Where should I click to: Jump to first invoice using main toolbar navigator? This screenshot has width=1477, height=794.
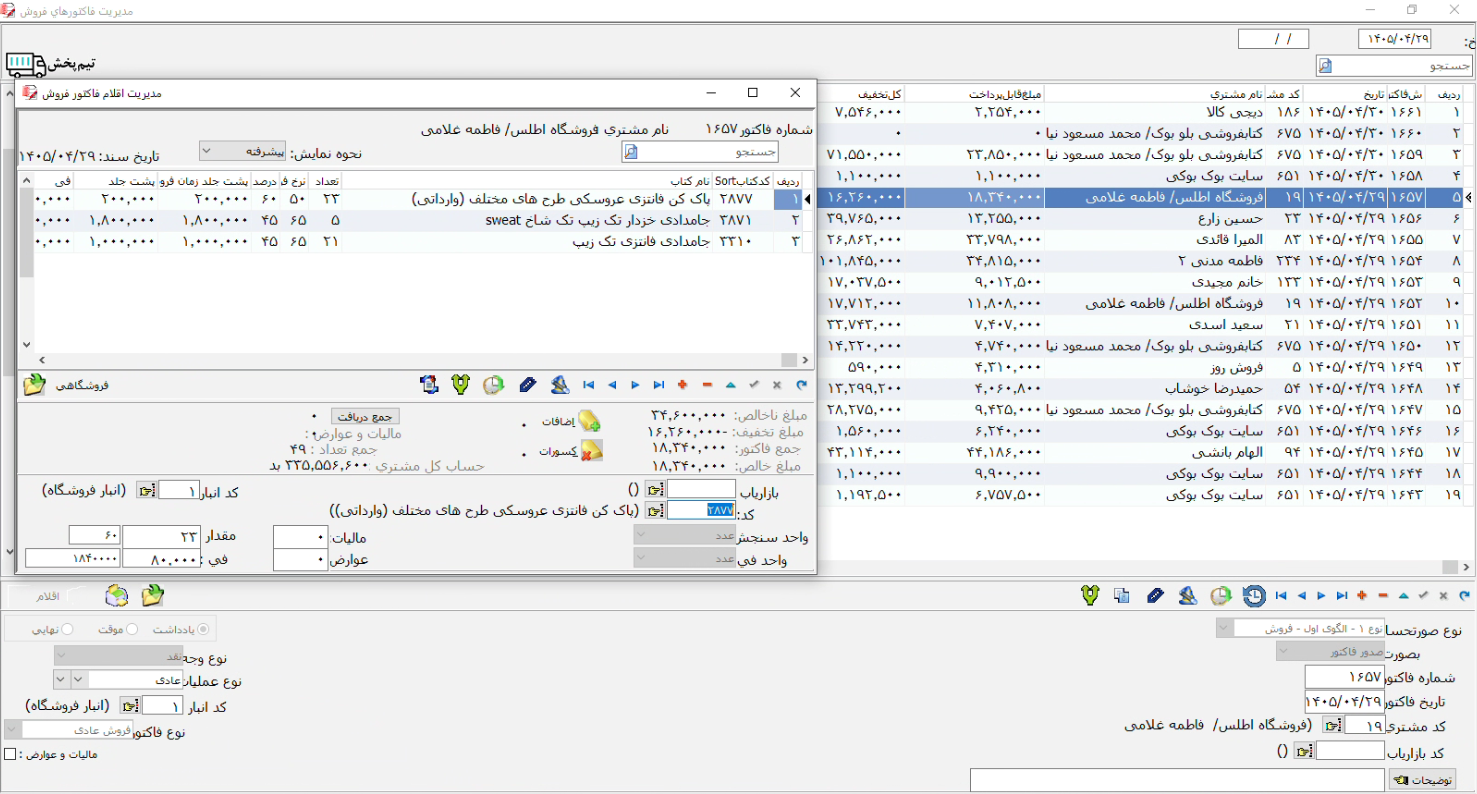point(1281,596)
